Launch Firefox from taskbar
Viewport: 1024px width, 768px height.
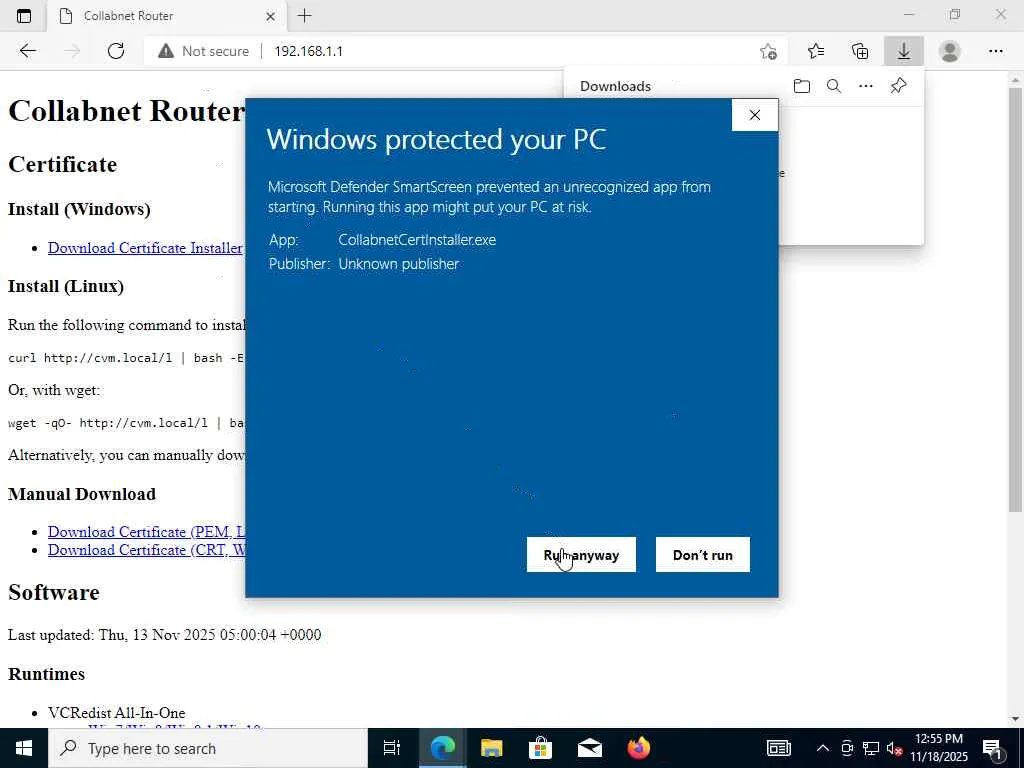pyautogui.click(x=639, y=748)
